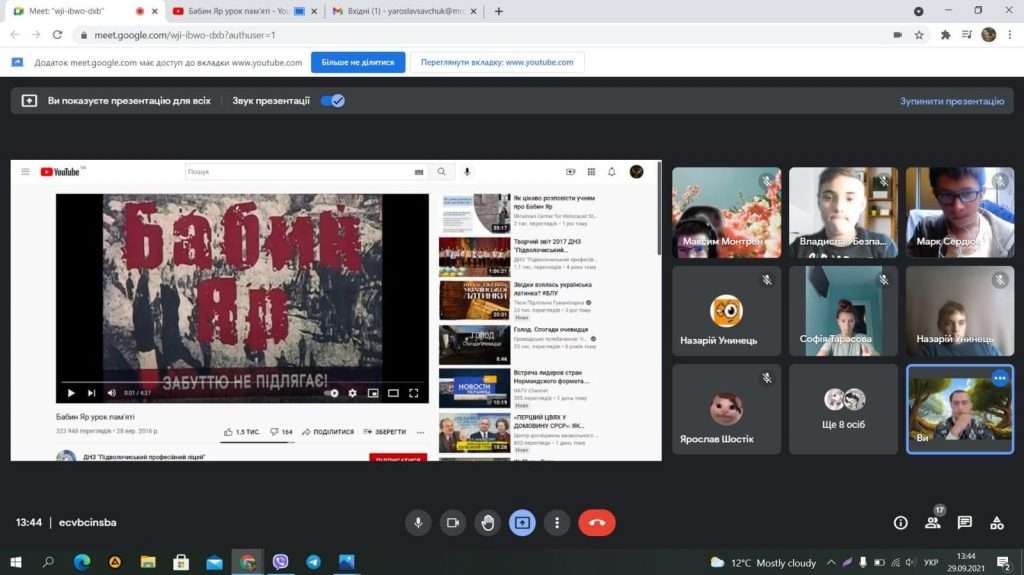Image resolution: width=1024 pixels, height=575 pixels.
Task: Open YouTube player settings gear
Action: (353, 393)
